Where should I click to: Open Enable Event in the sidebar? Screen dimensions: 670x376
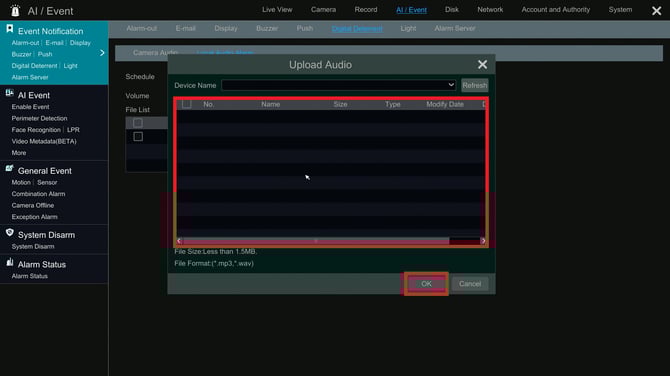(30, 107)
